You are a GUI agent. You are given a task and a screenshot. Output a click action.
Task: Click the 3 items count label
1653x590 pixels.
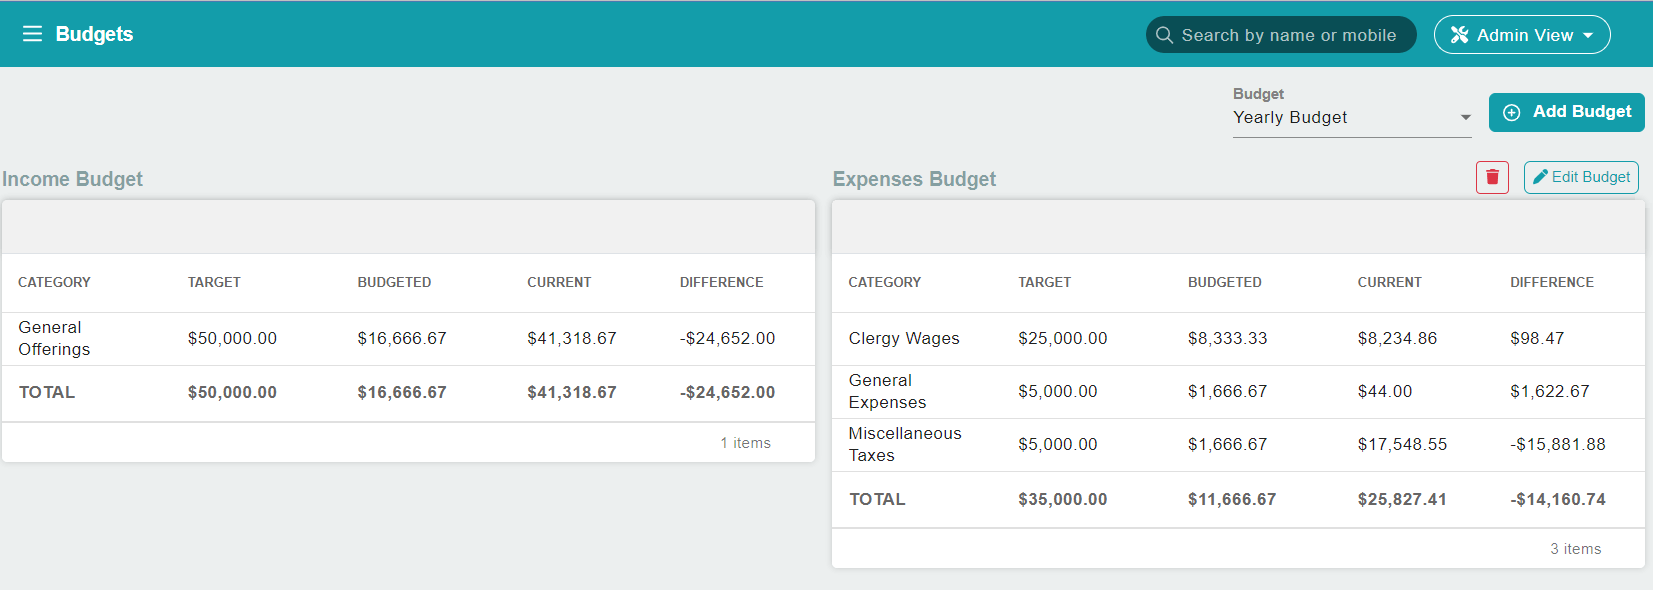1576,549
